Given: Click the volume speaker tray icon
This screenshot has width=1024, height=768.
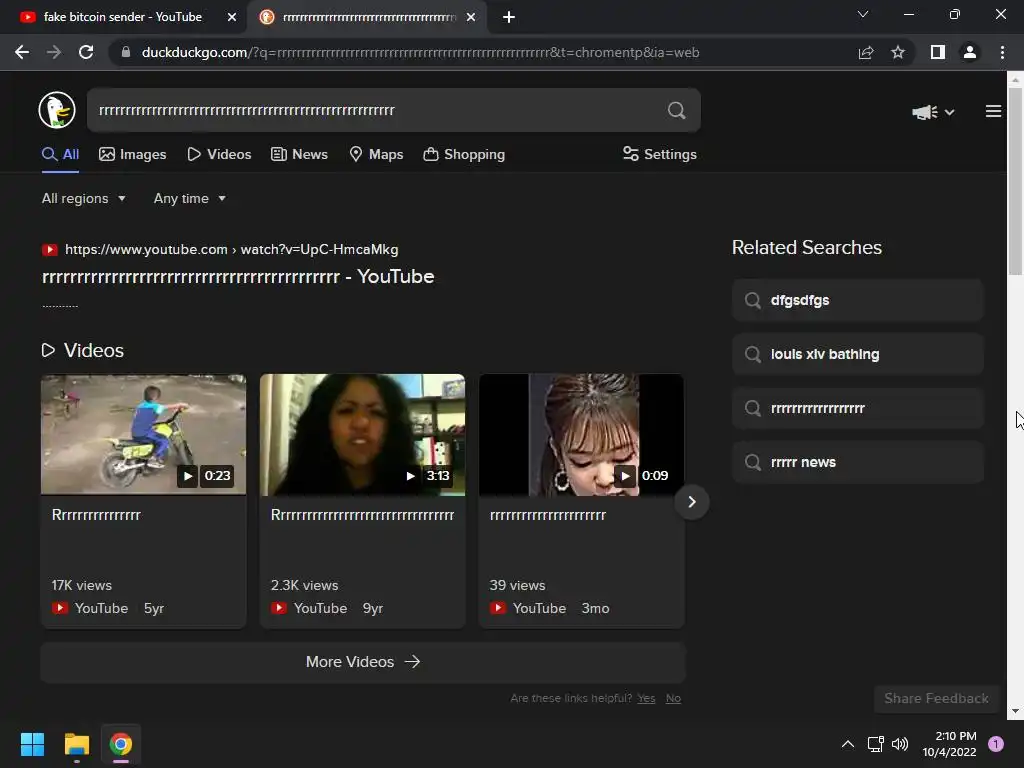Looking at the screenshot, I should 900,744.
